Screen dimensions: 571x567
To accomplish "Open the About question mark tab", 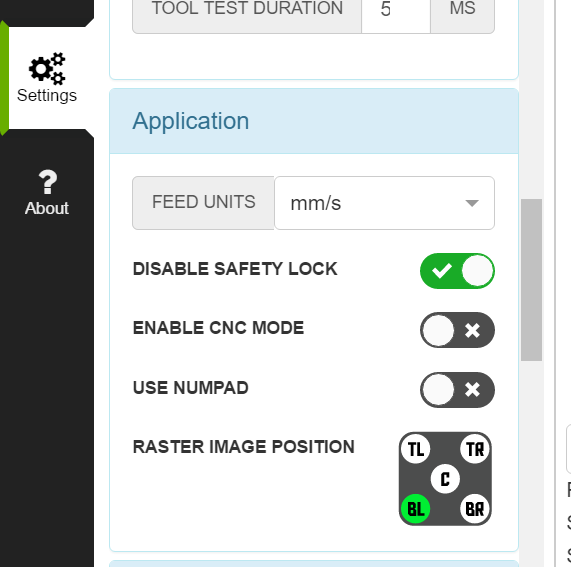I will (47, 192).
